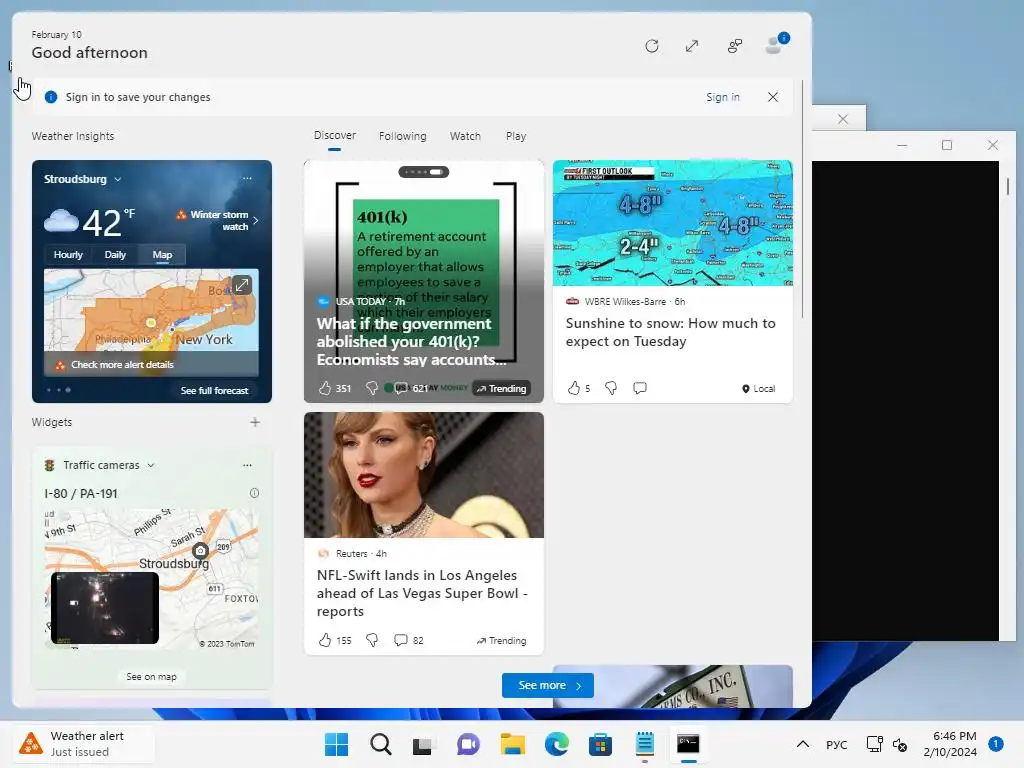Open muted volume tray icon
Image resolution: width=1024 pixels, height=768 pixels.
click(900, 744)
